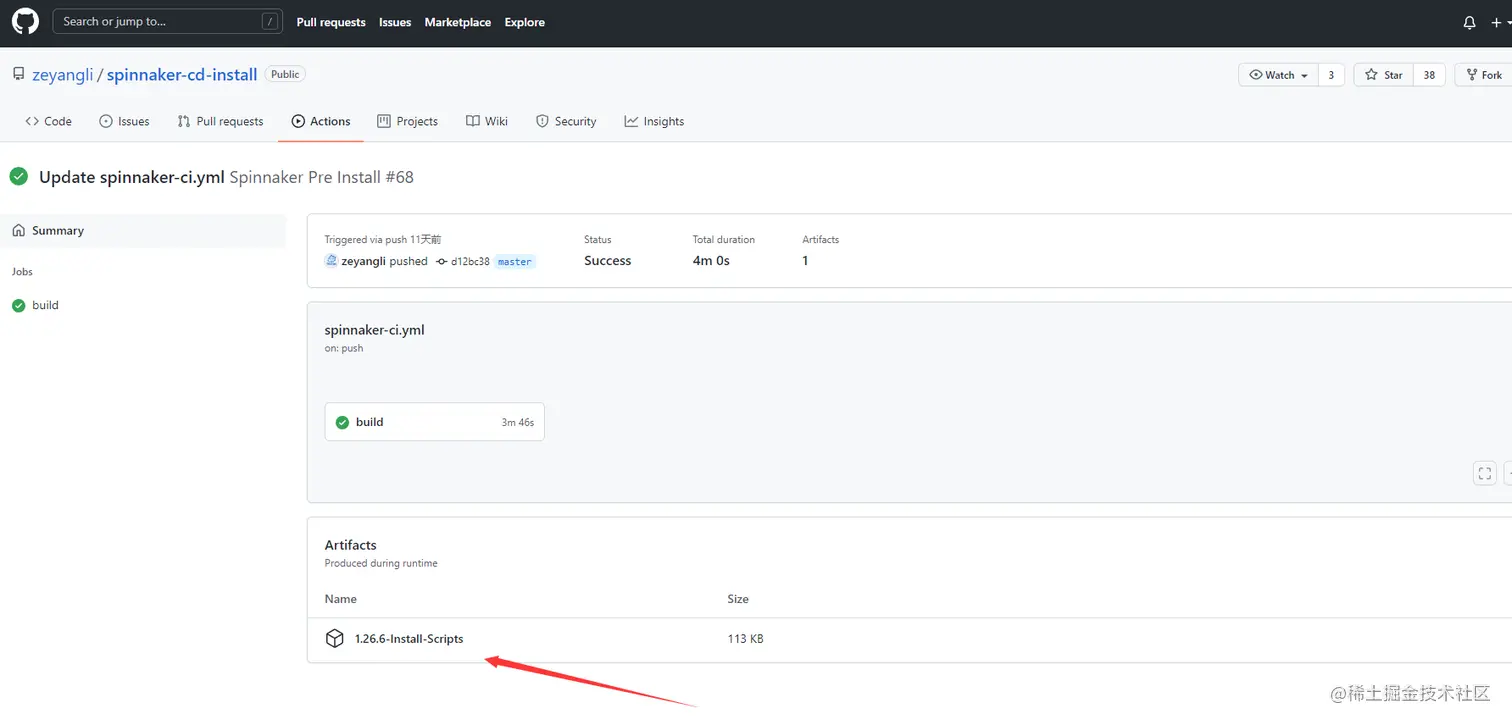Open the master branch label

click(x=515, y=261)
